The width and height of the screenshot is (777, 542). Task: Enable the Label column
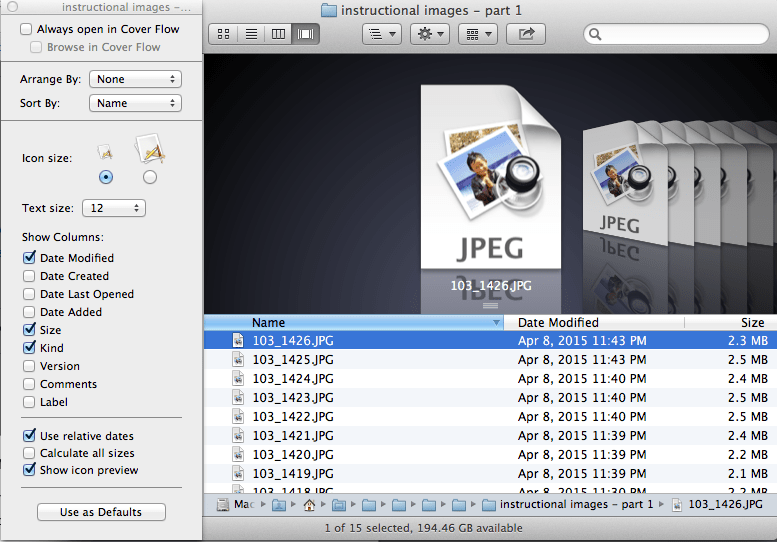point(29,402)
